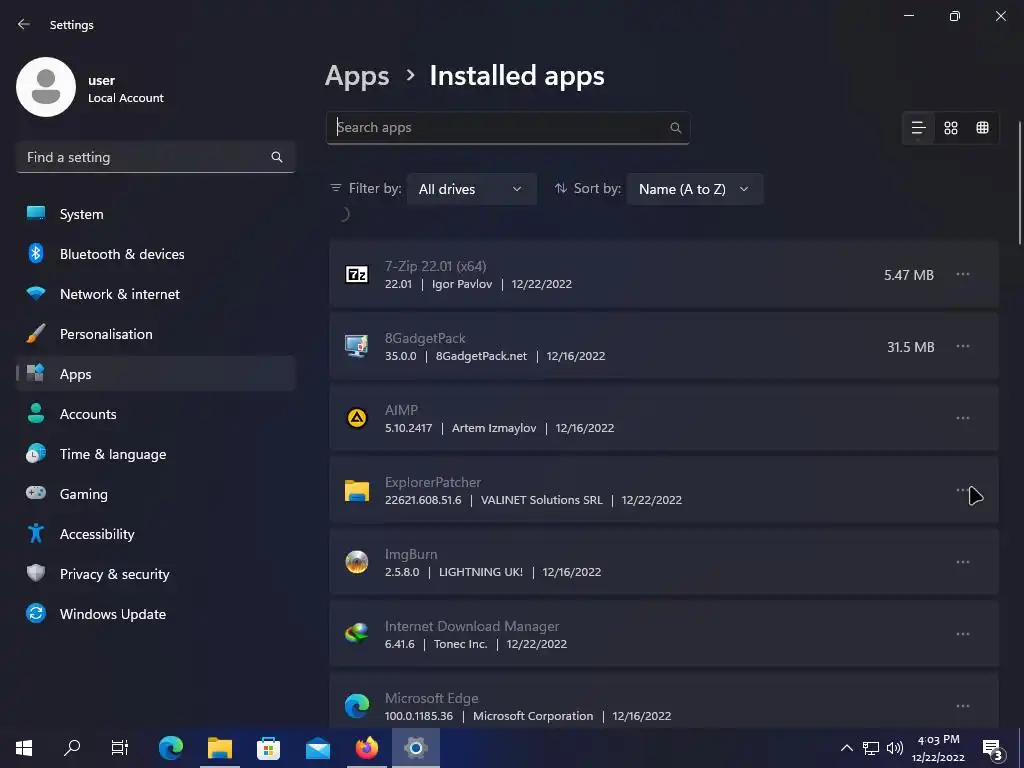This screenshot has width=1024, height=768.
Task: Open taskbar Search
Action: (x=72, y=748)
